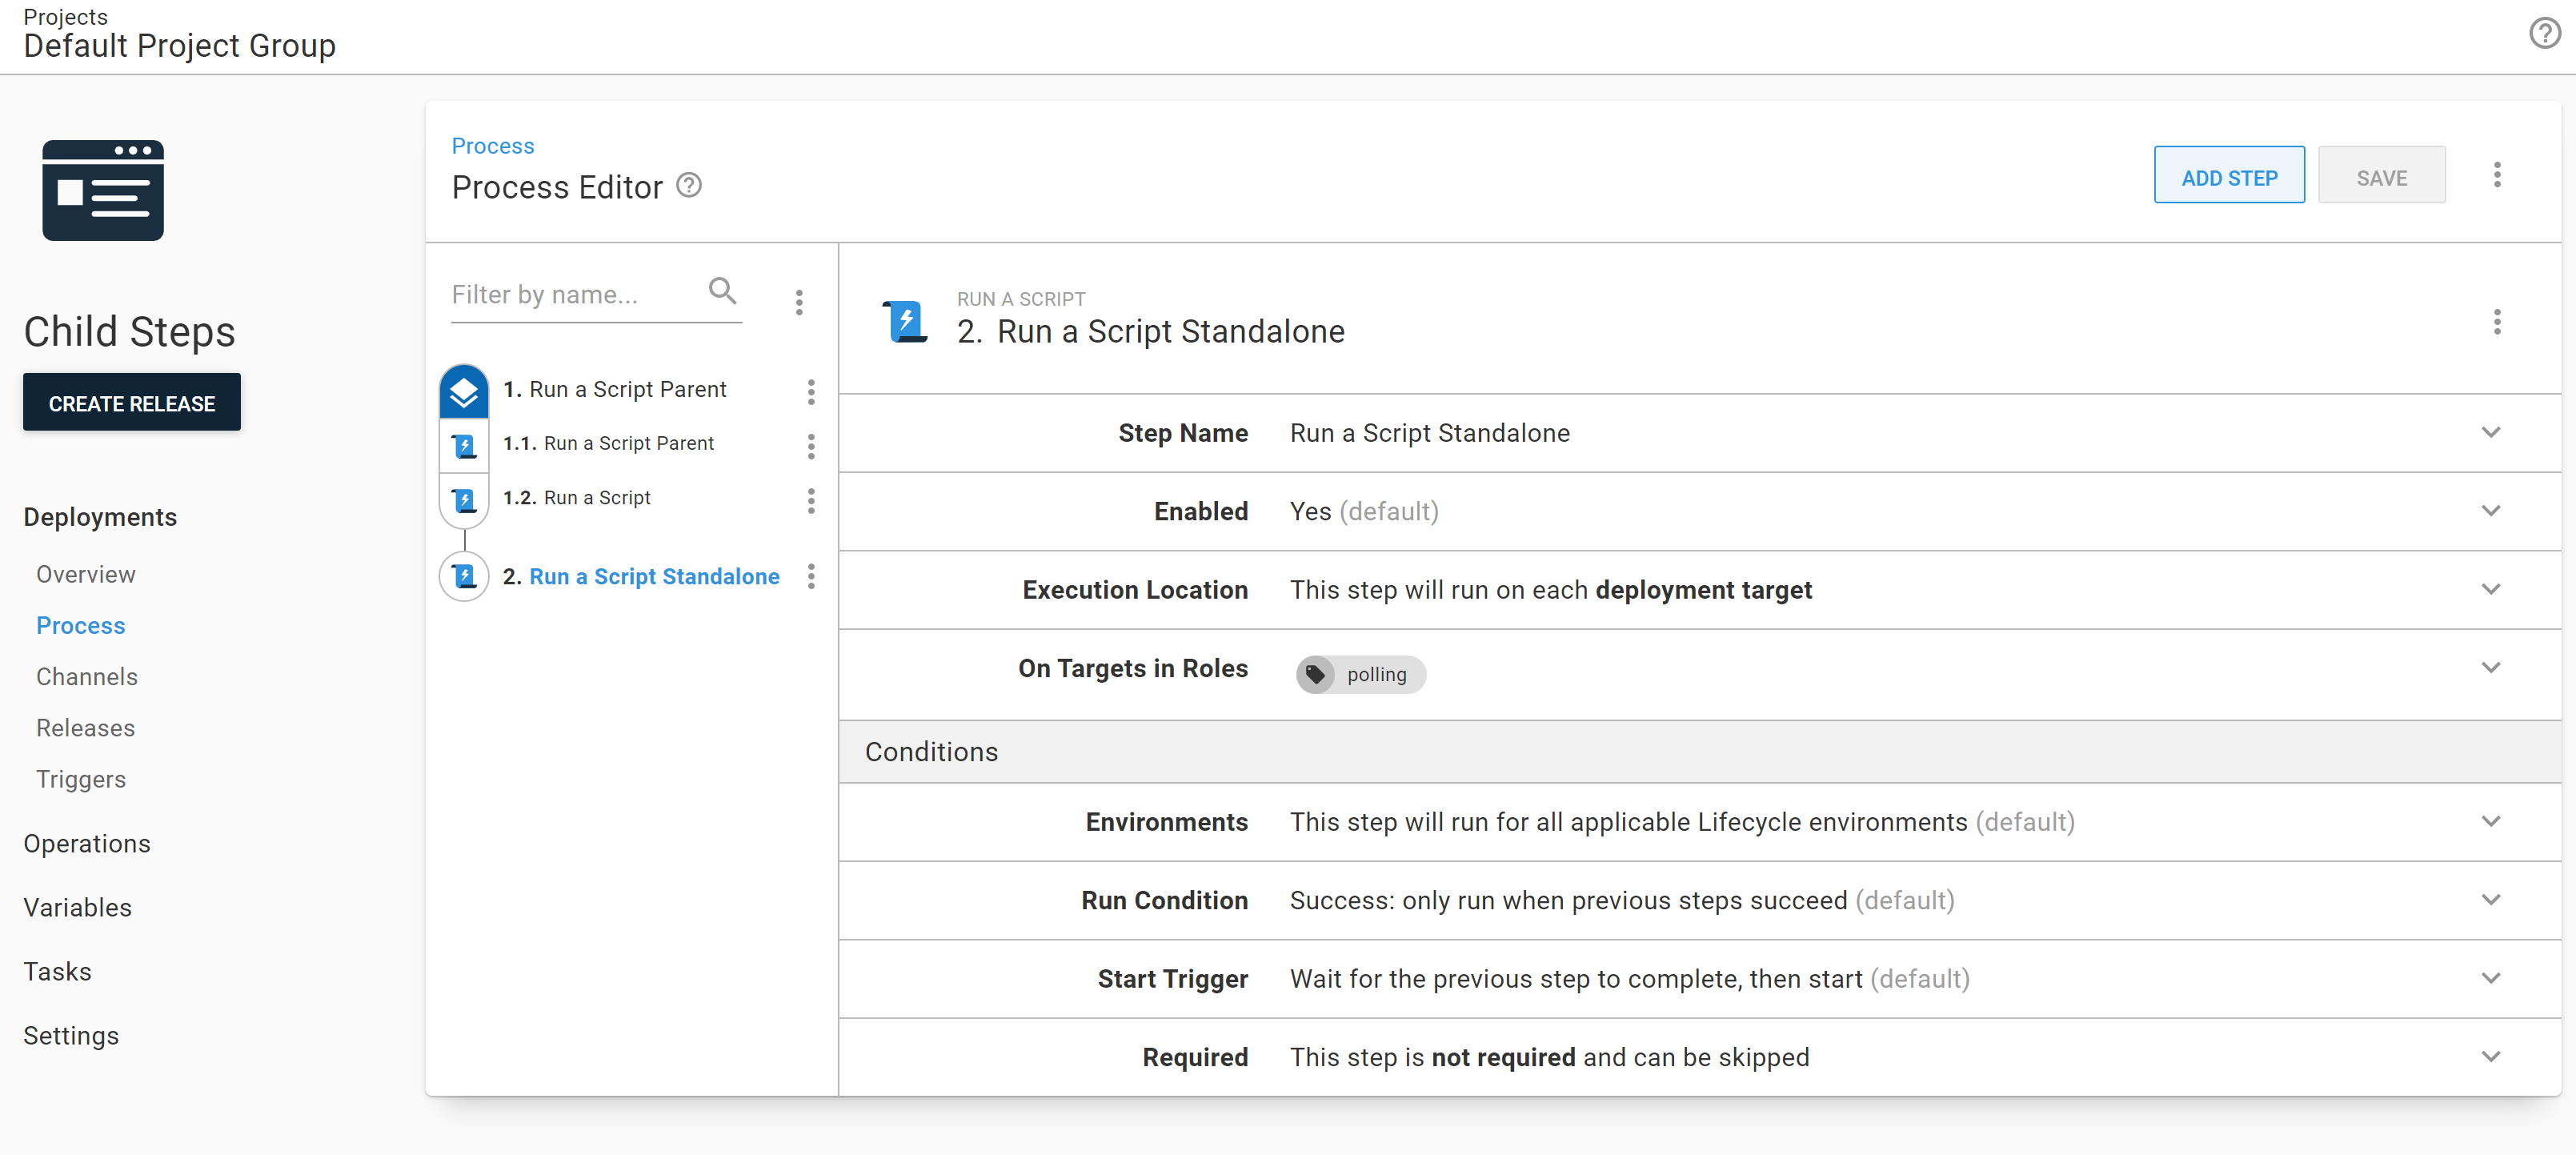2576x1155 pixels.
Task: Click the help icon in the top-right corner
Action: (2544, 34)
